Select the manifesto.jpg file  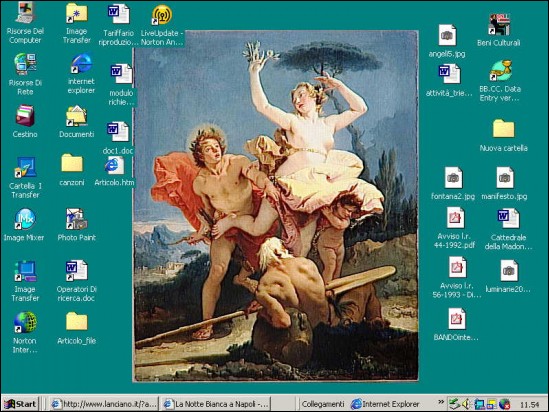pos(504,183)
